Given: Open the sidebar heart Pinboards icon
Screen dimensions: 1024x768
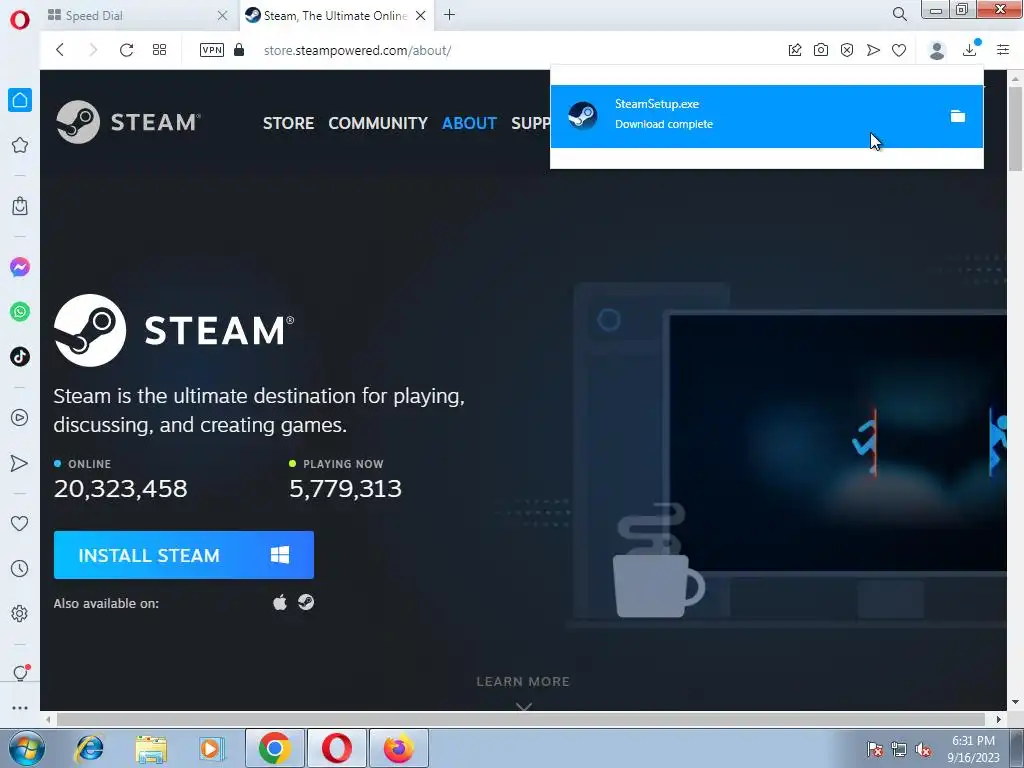Looking at the screenshot, I should coord(20,524).
